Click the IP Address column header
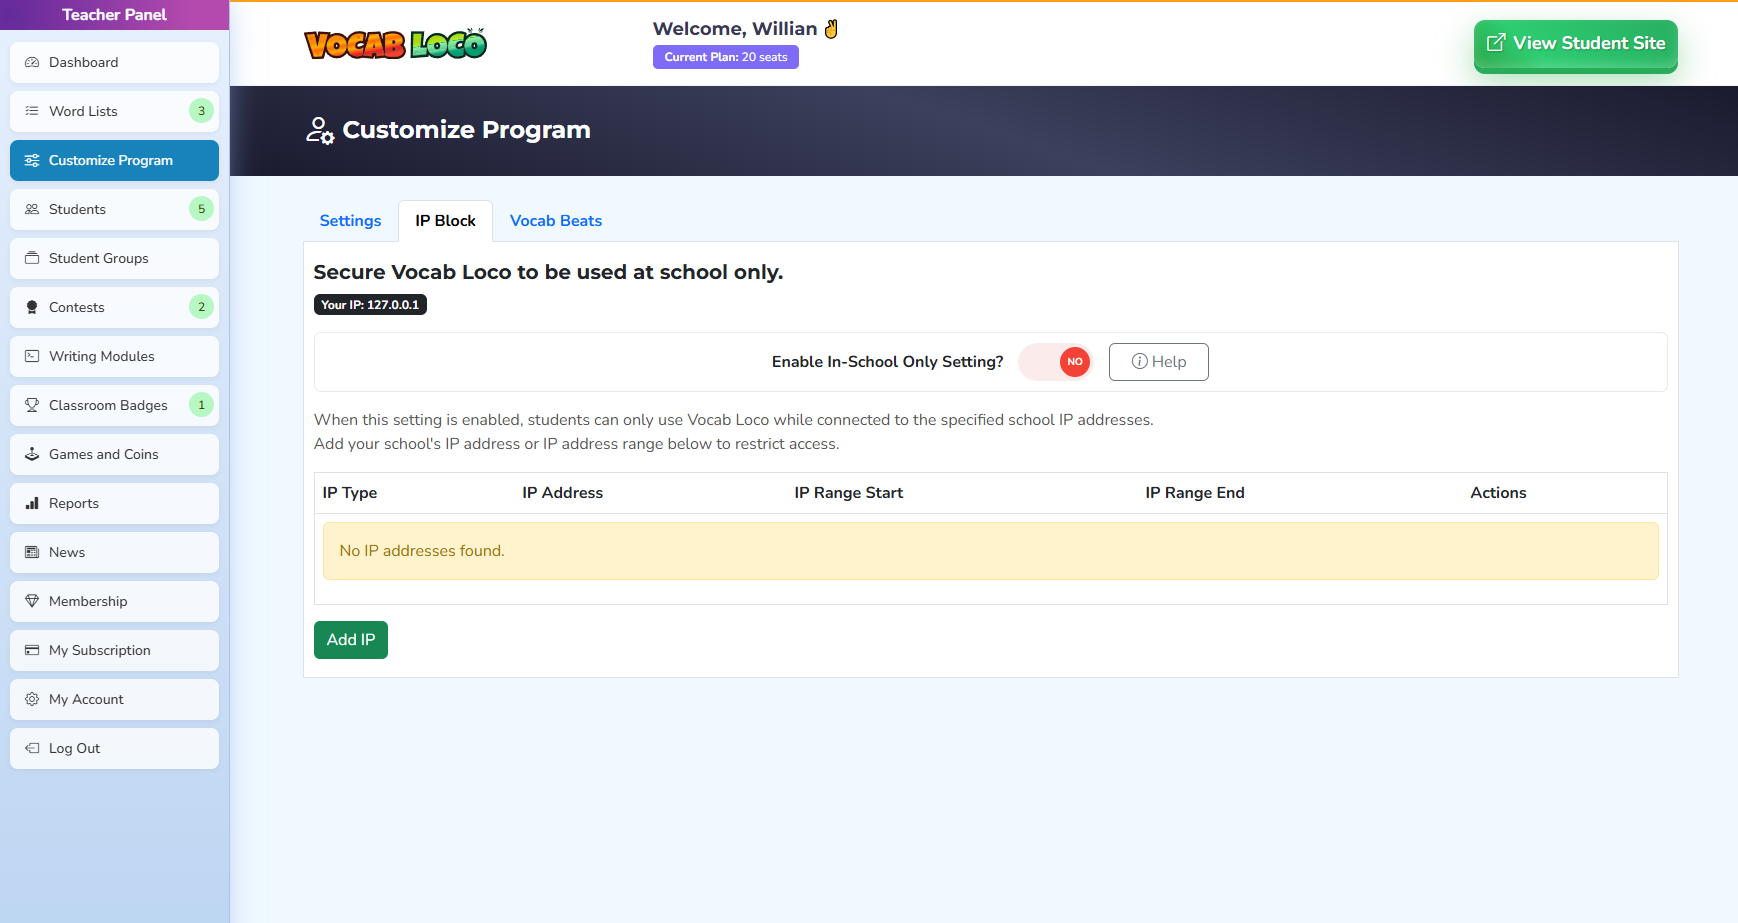 [563, 493]
